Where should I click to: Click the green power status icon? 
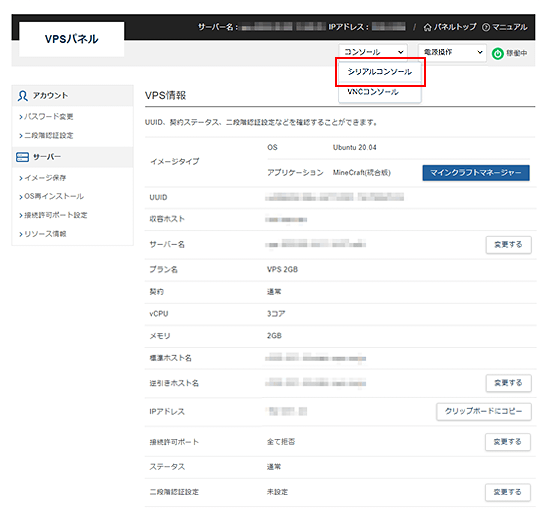click(497, 54)
